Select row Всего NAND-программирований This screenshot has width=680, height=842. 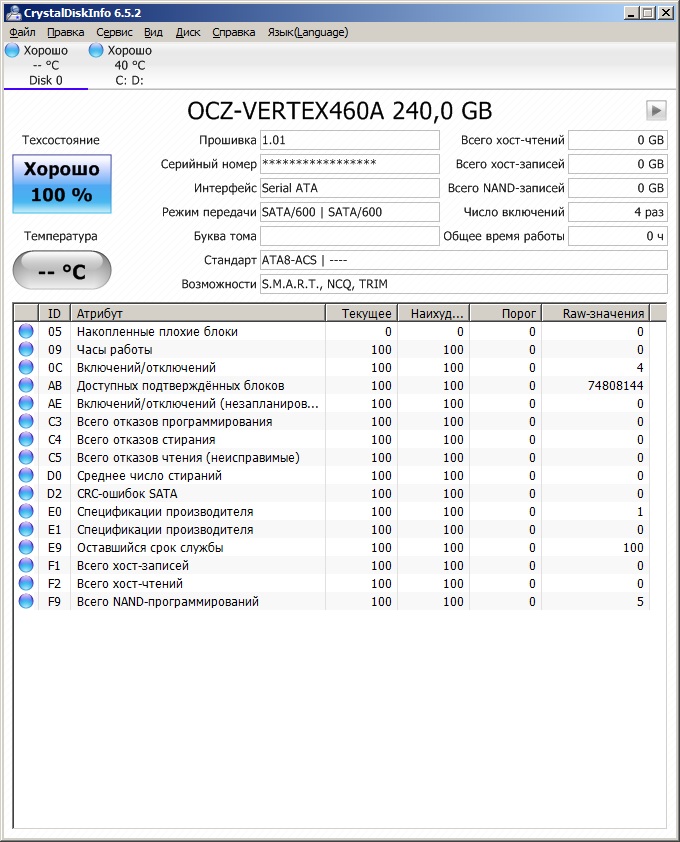331,601
